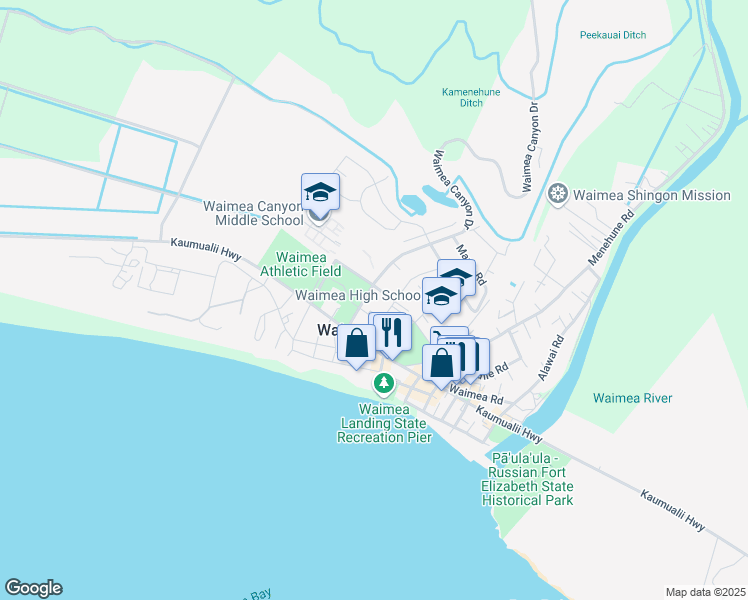Viewport: 748px width, 600px height.
Task: Click the shopping bag marker near Waimea Rd
Action: (441, 362)
